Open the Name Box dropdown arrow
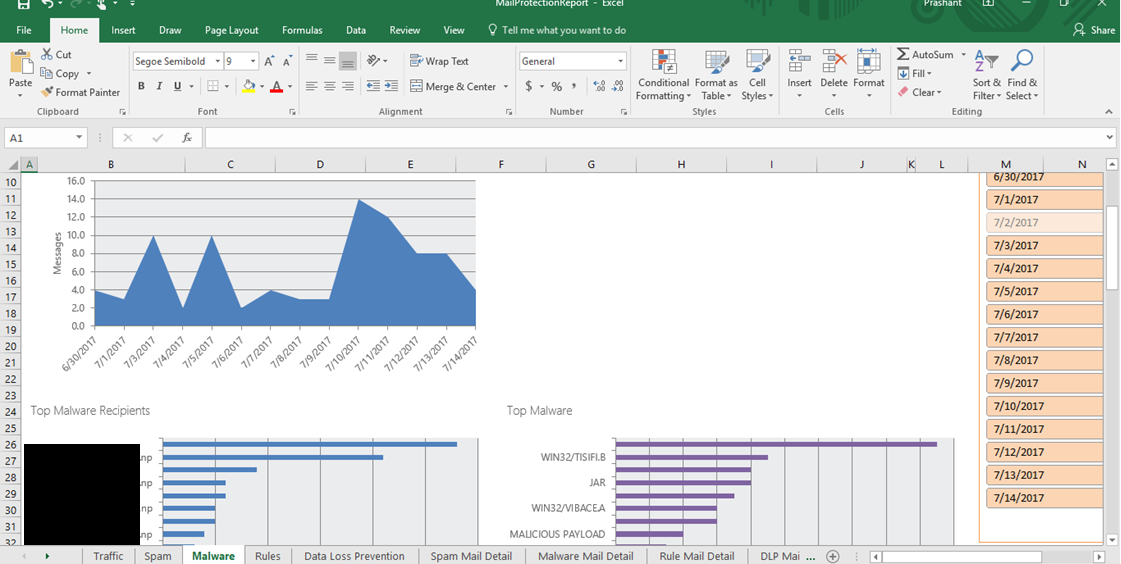 tap(79, 138)
